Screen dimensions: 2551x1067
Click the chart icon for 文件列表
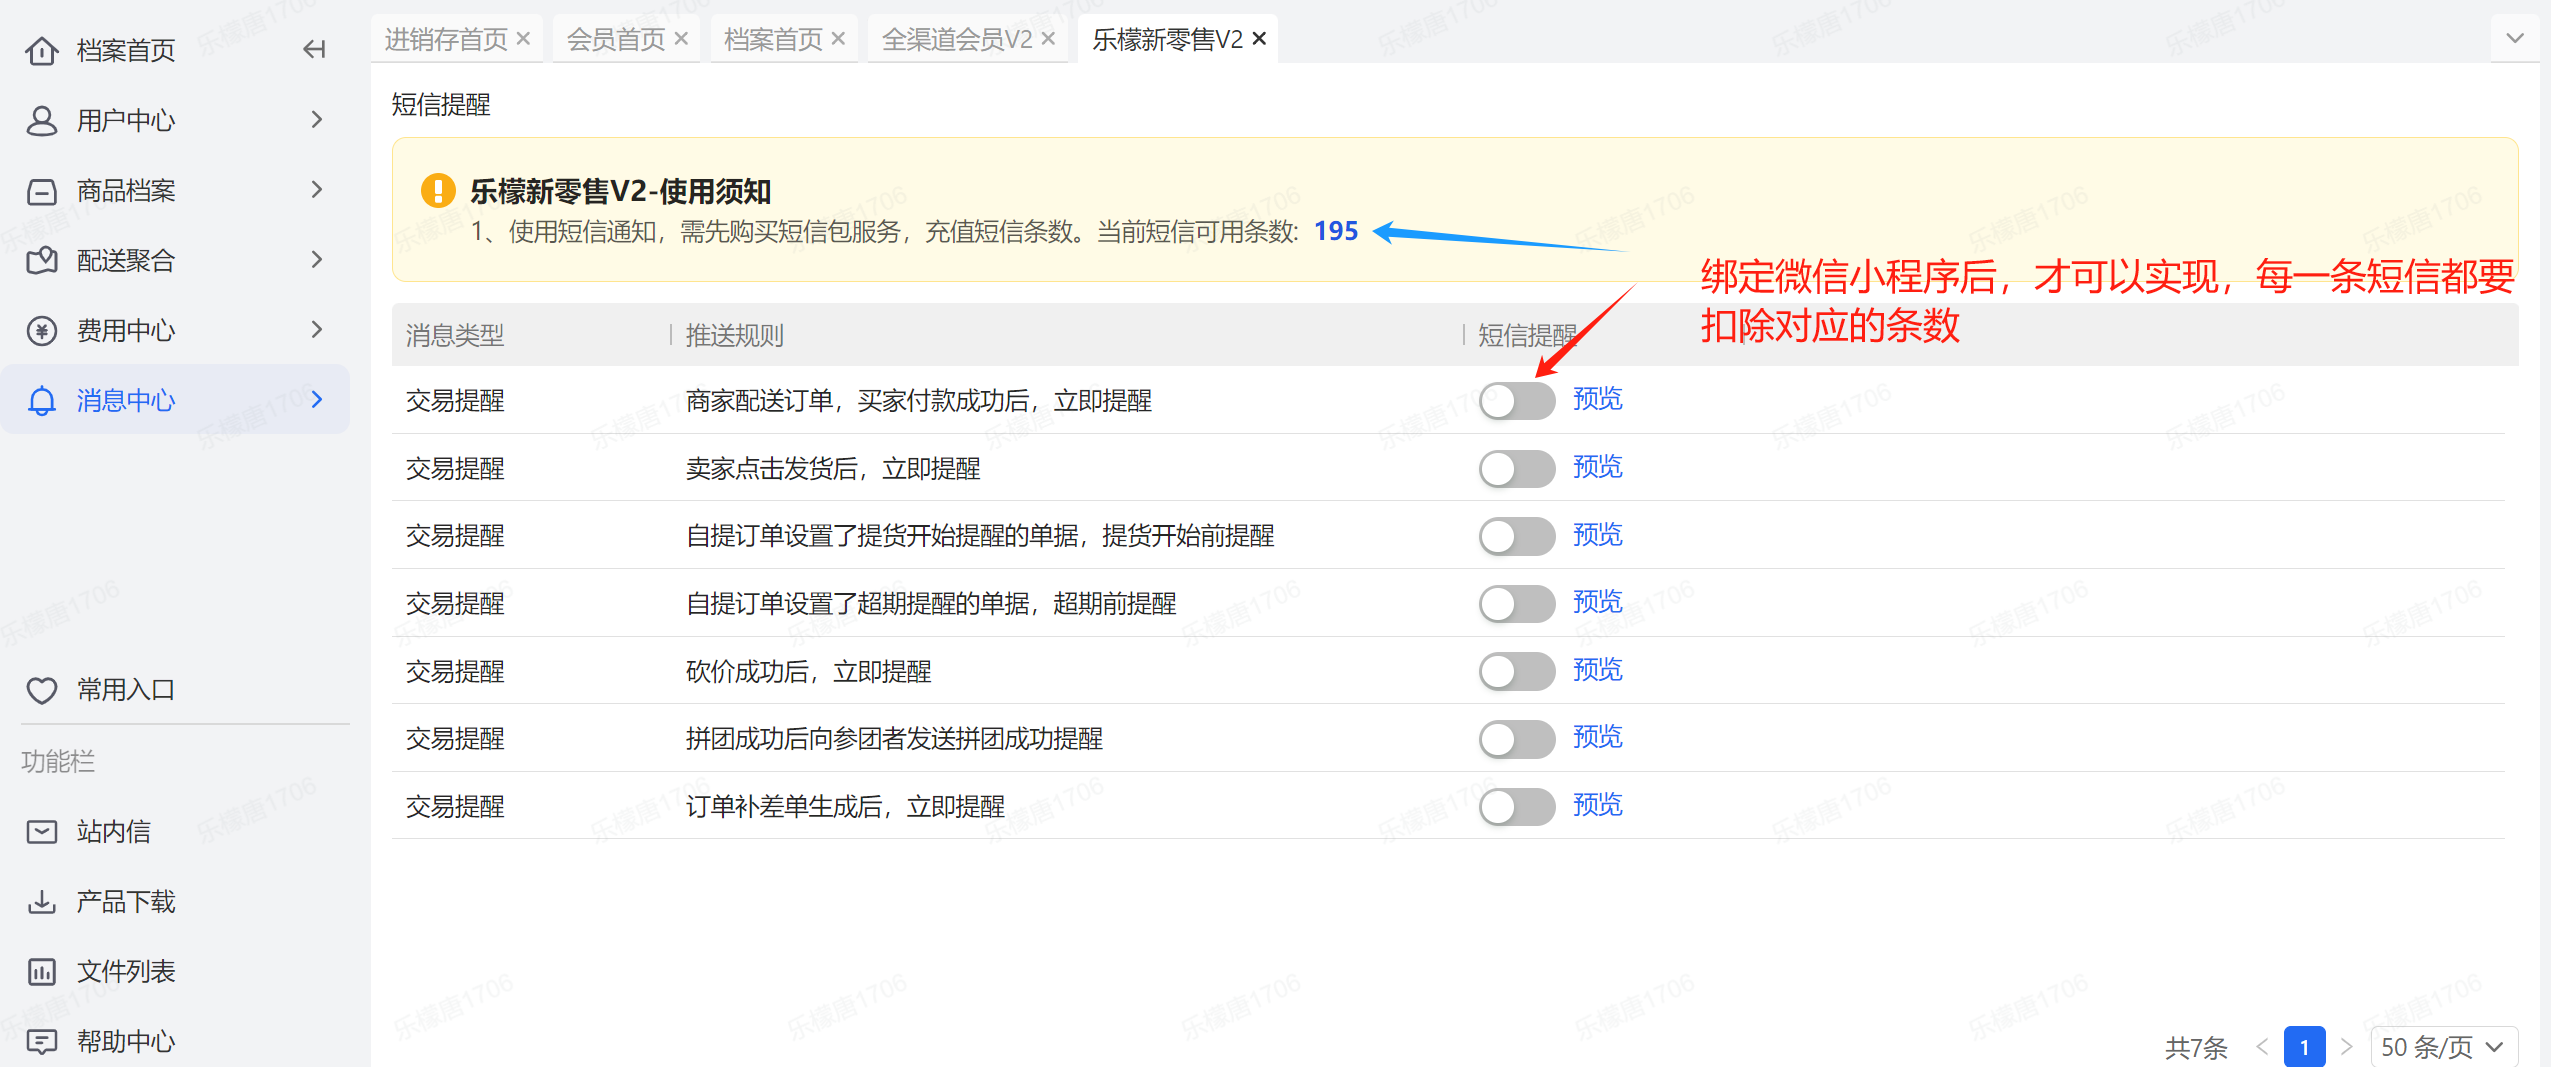pos(41,971)
